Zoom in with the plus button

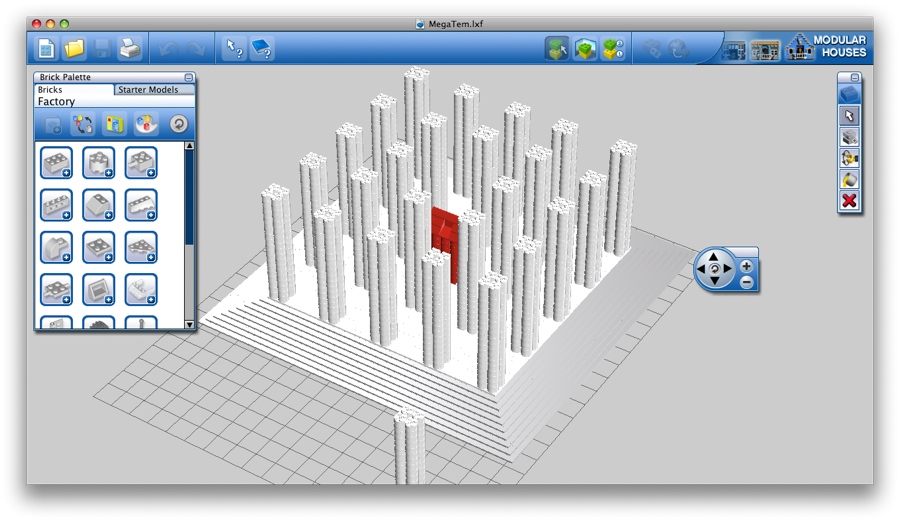coord(746,266)
